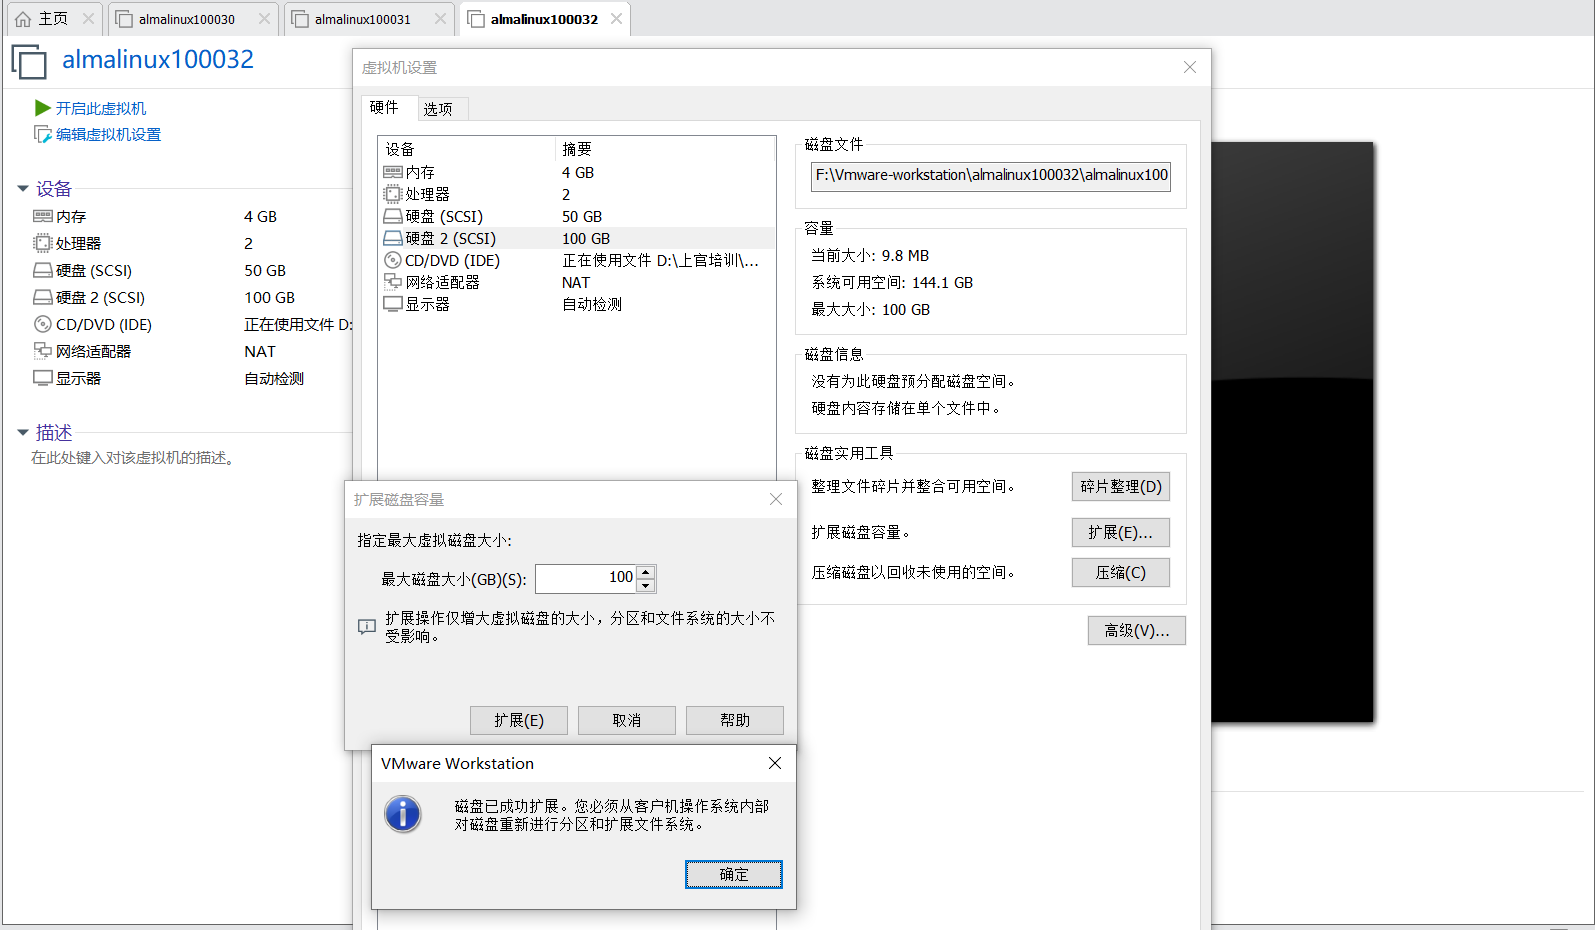The width and height of the screenshot is (1595, 930).
Task: Close the VMware Workstation message box
Action: [x=775, y=763]
